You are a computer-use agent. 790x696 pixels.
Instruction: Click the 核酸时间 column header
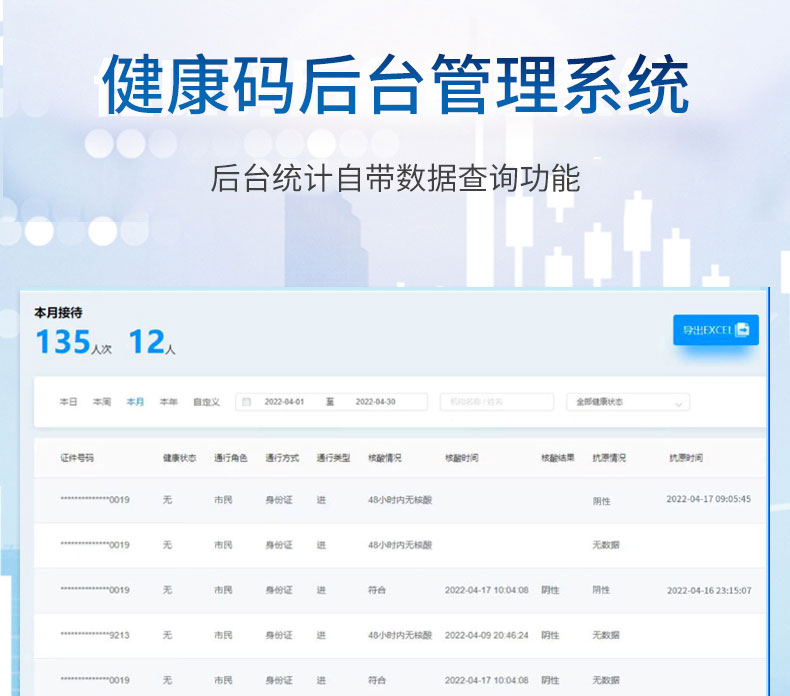pos(461,458)
